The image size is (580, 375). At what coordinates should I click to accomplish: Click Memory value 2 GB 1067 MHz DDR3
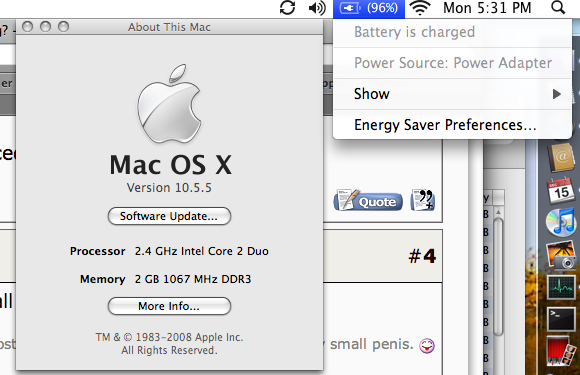(193, 279)
